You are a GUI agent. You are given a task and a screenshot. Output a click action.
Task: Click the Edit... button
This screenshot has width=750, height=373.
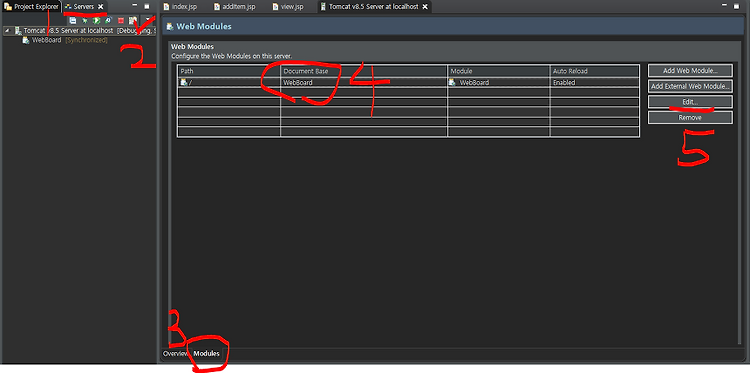click(690, 102)
